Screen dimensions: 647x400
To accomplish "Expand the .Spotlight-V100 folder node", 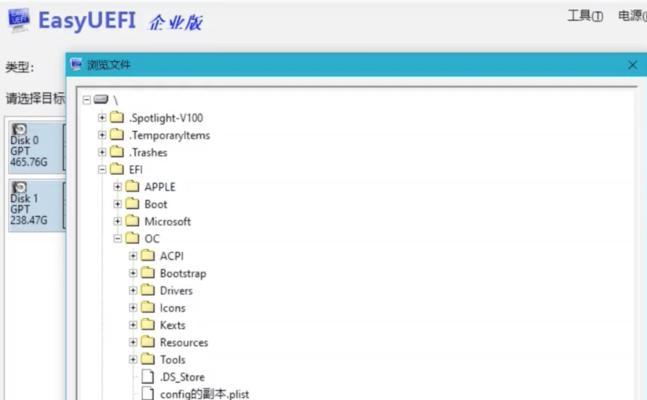I will (x=102, y=118).
